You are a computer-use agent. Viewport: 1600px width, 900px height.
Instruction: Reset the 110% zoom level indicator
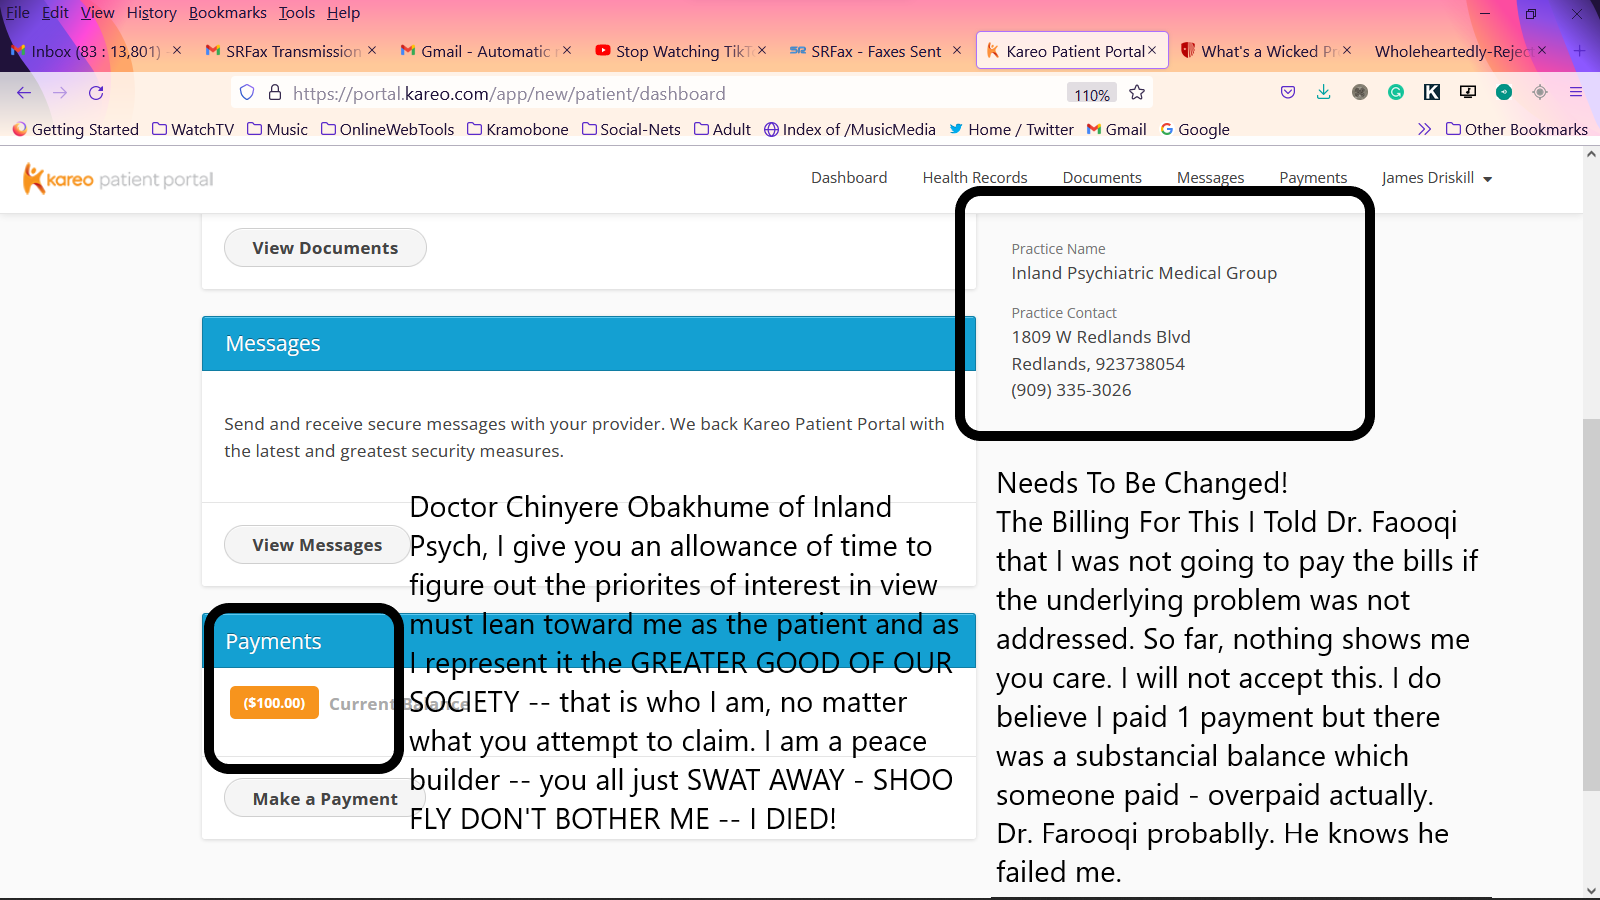(1092, 94)
